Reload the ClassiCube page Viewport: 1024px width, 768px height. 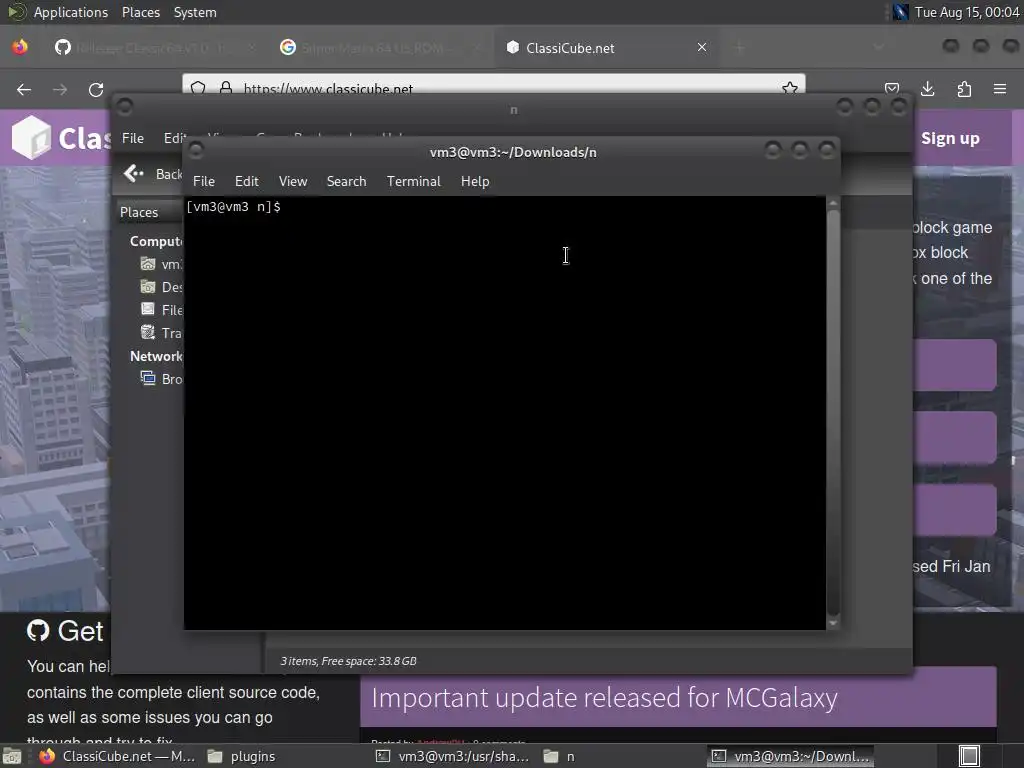pyautogui.click(x=96, y=89)
